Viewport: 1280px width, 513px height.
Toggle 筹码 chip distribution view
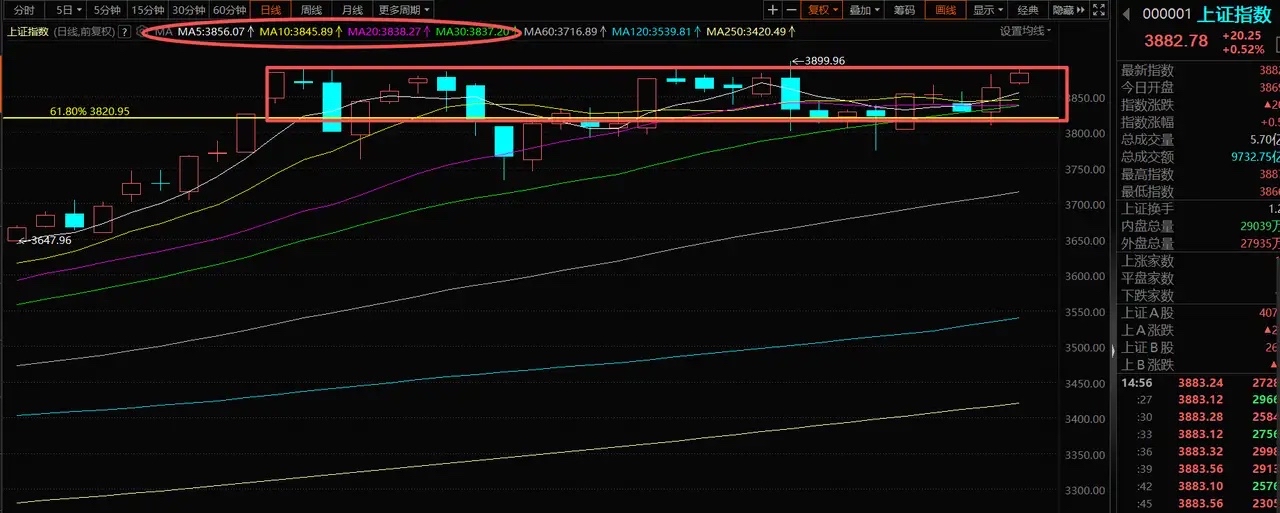905,10
